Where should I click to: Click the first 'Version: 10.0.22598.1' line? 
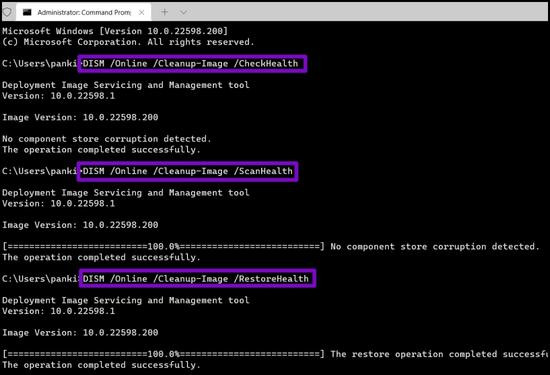point(59,96)
